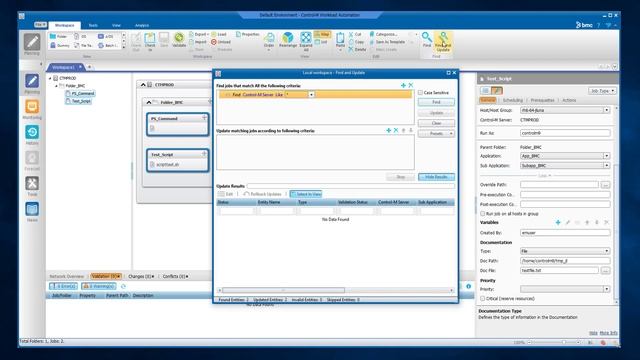Enable the Case Sensitive checkbox
Image resolution: width=640 pixels, height=360 pixels.
(420, 93)
